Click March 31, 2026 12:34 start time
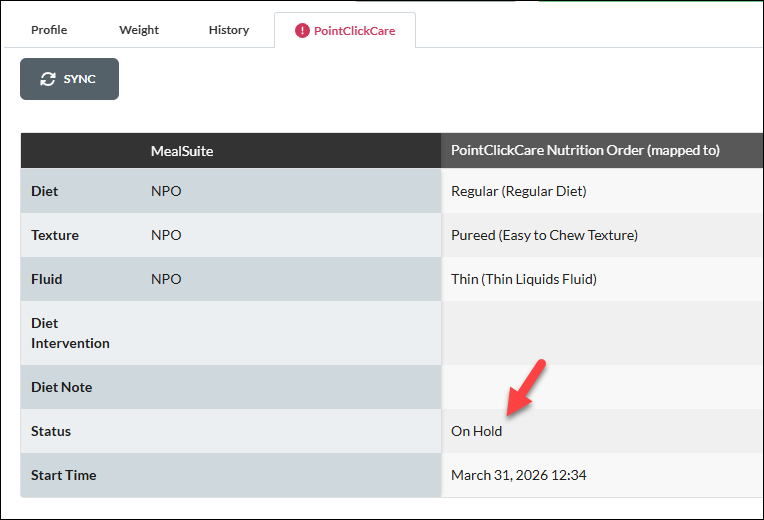 click(518, 475)
